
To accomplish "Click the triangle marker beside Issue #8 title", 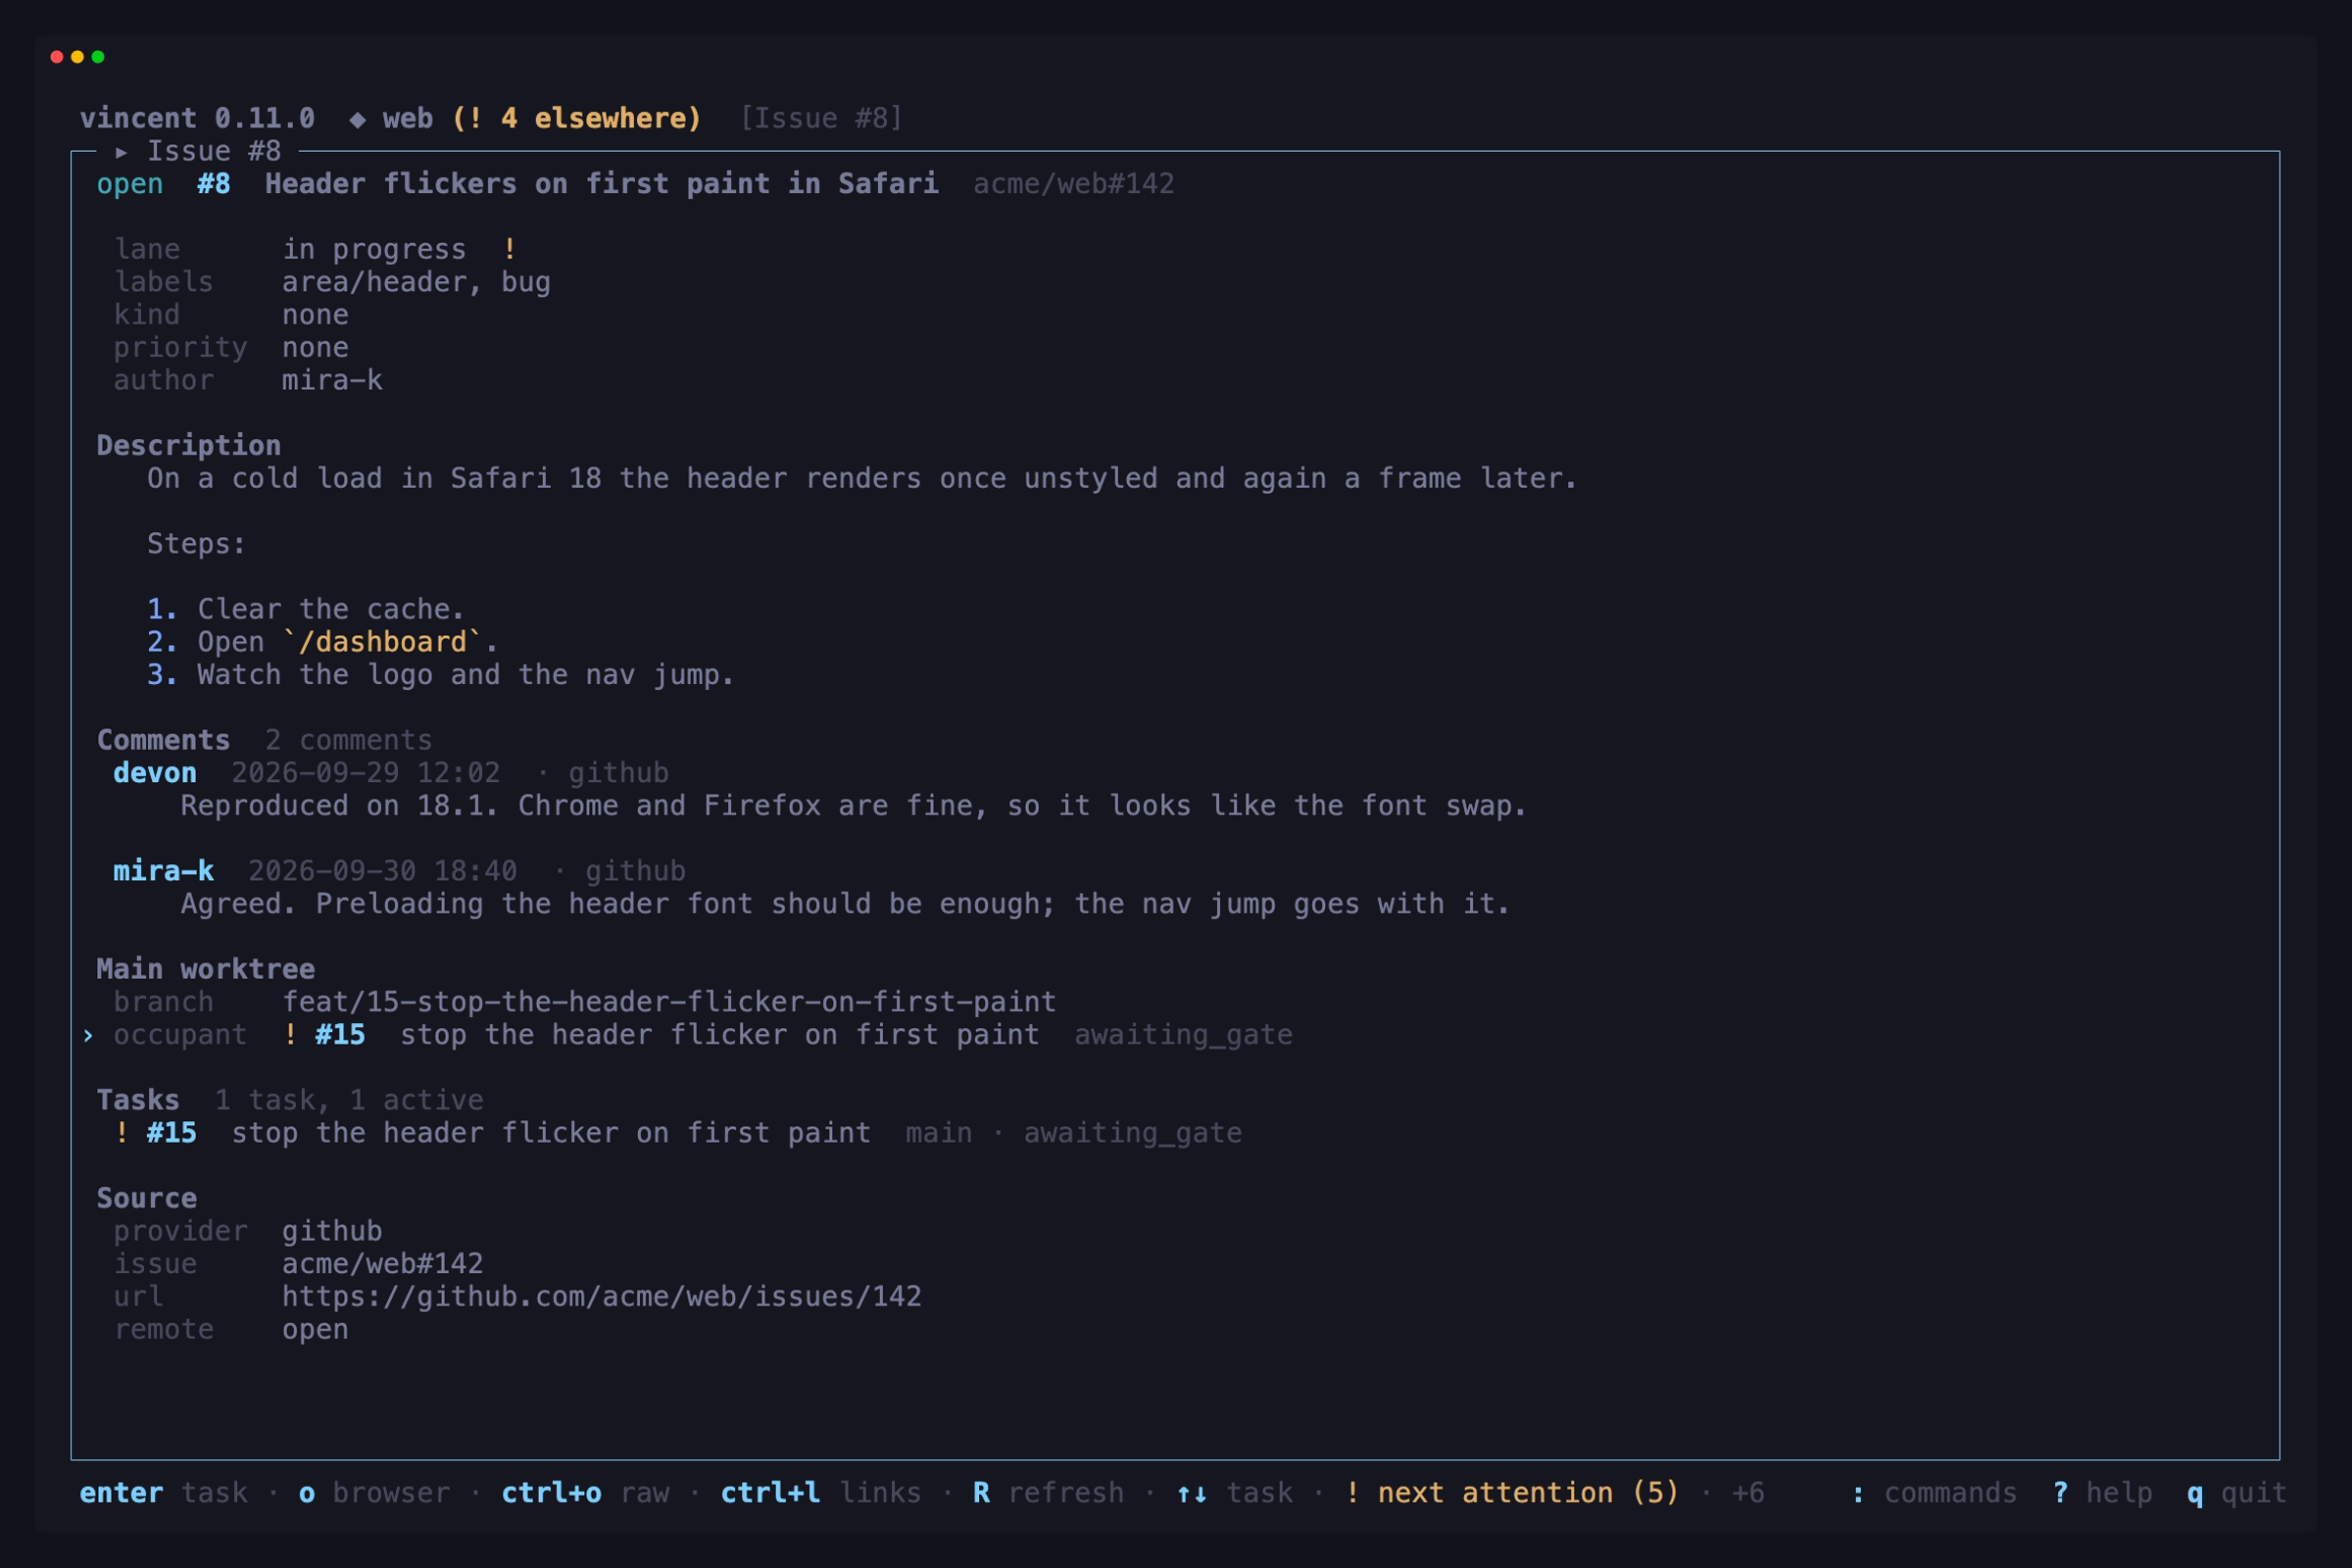I will tap(121, 152).
